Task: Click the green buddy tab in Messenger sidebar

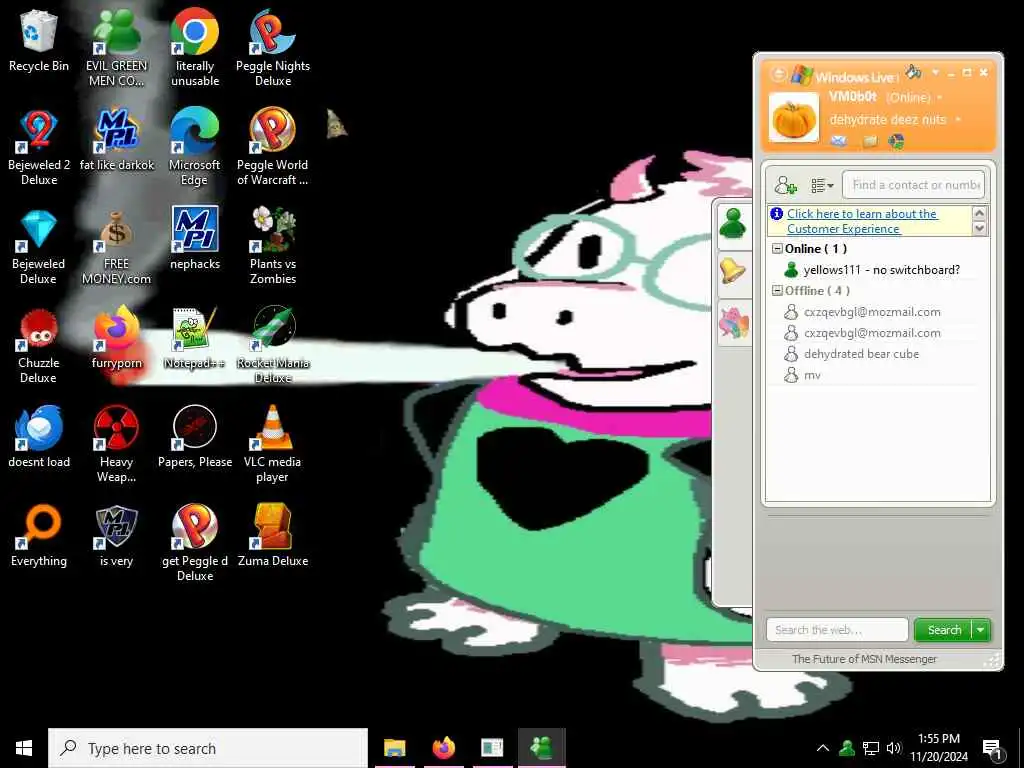Action: click(x=733, y=225)
